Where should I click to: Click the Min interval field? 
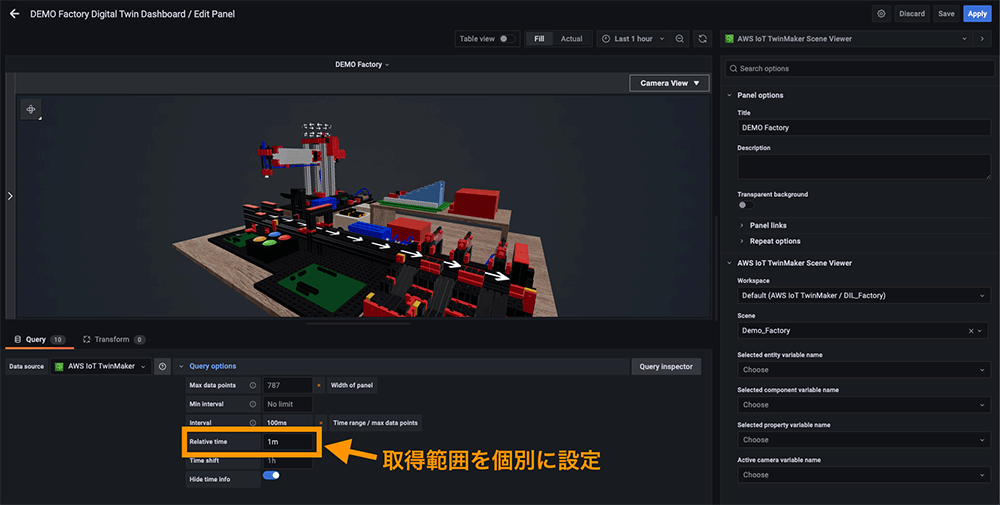[x=288, y=404]
